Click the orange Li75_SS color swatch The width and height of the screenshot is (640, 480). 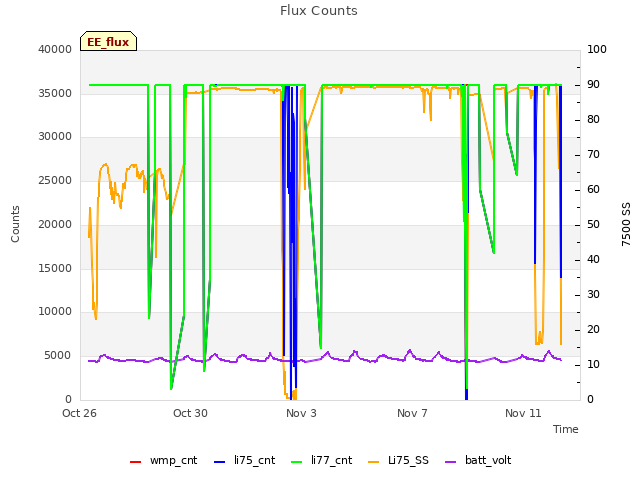(373, 462)
